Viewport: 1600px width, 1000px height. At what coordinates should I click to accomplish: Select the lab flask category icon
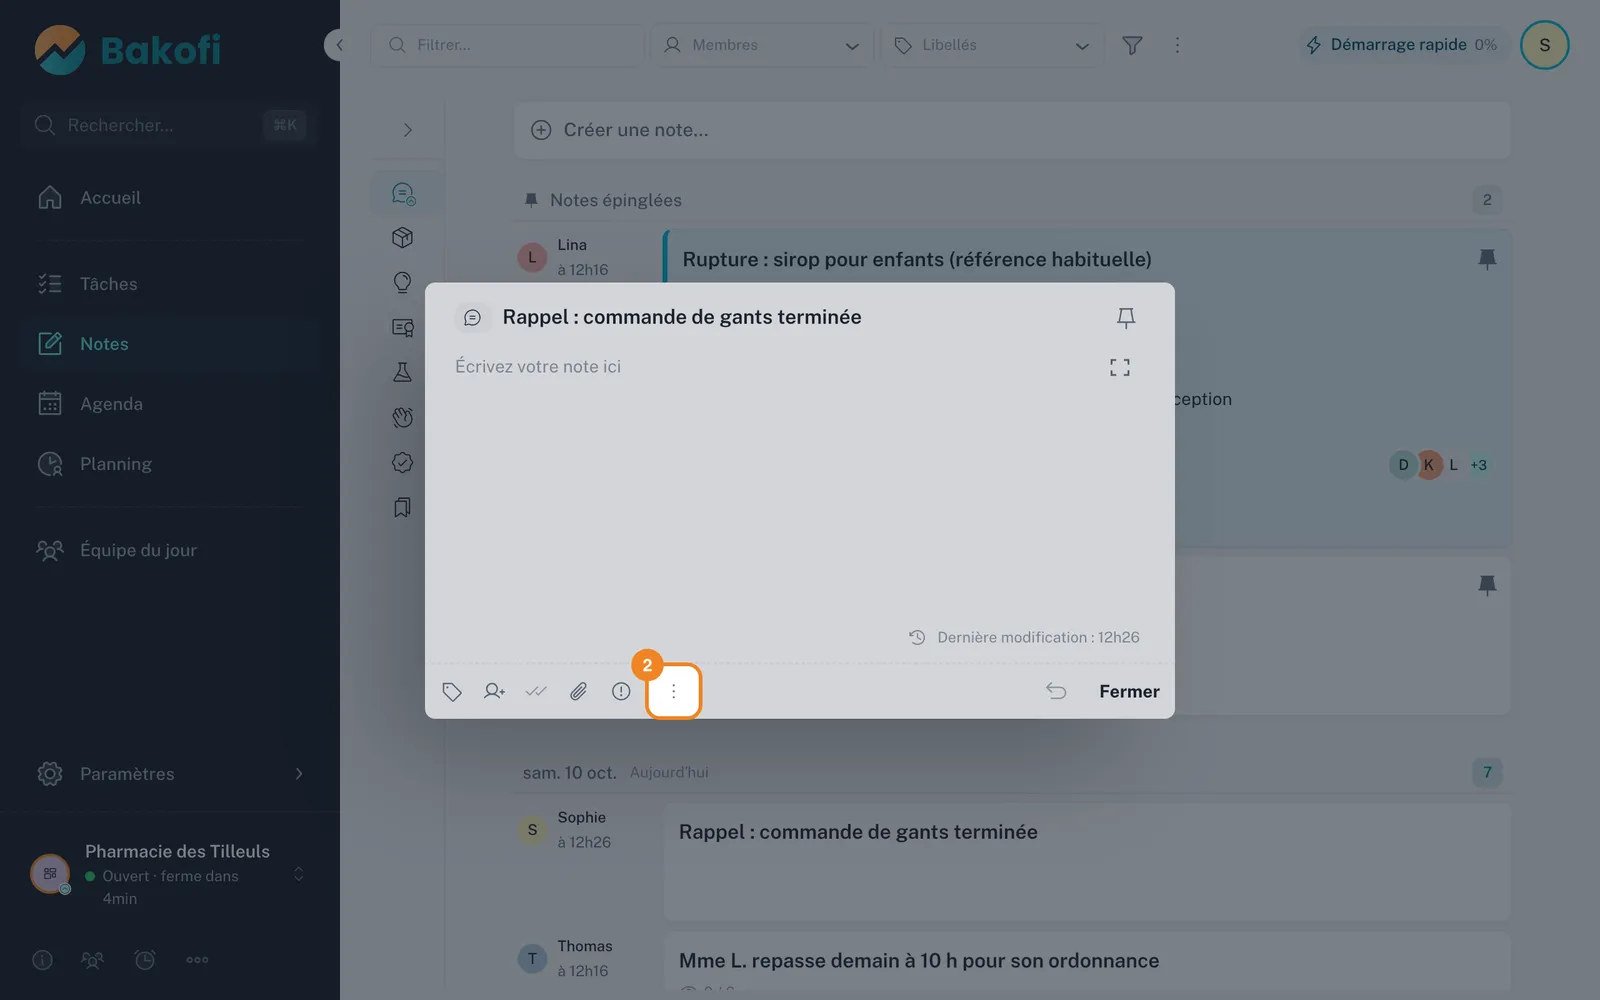tap(403, 373)
